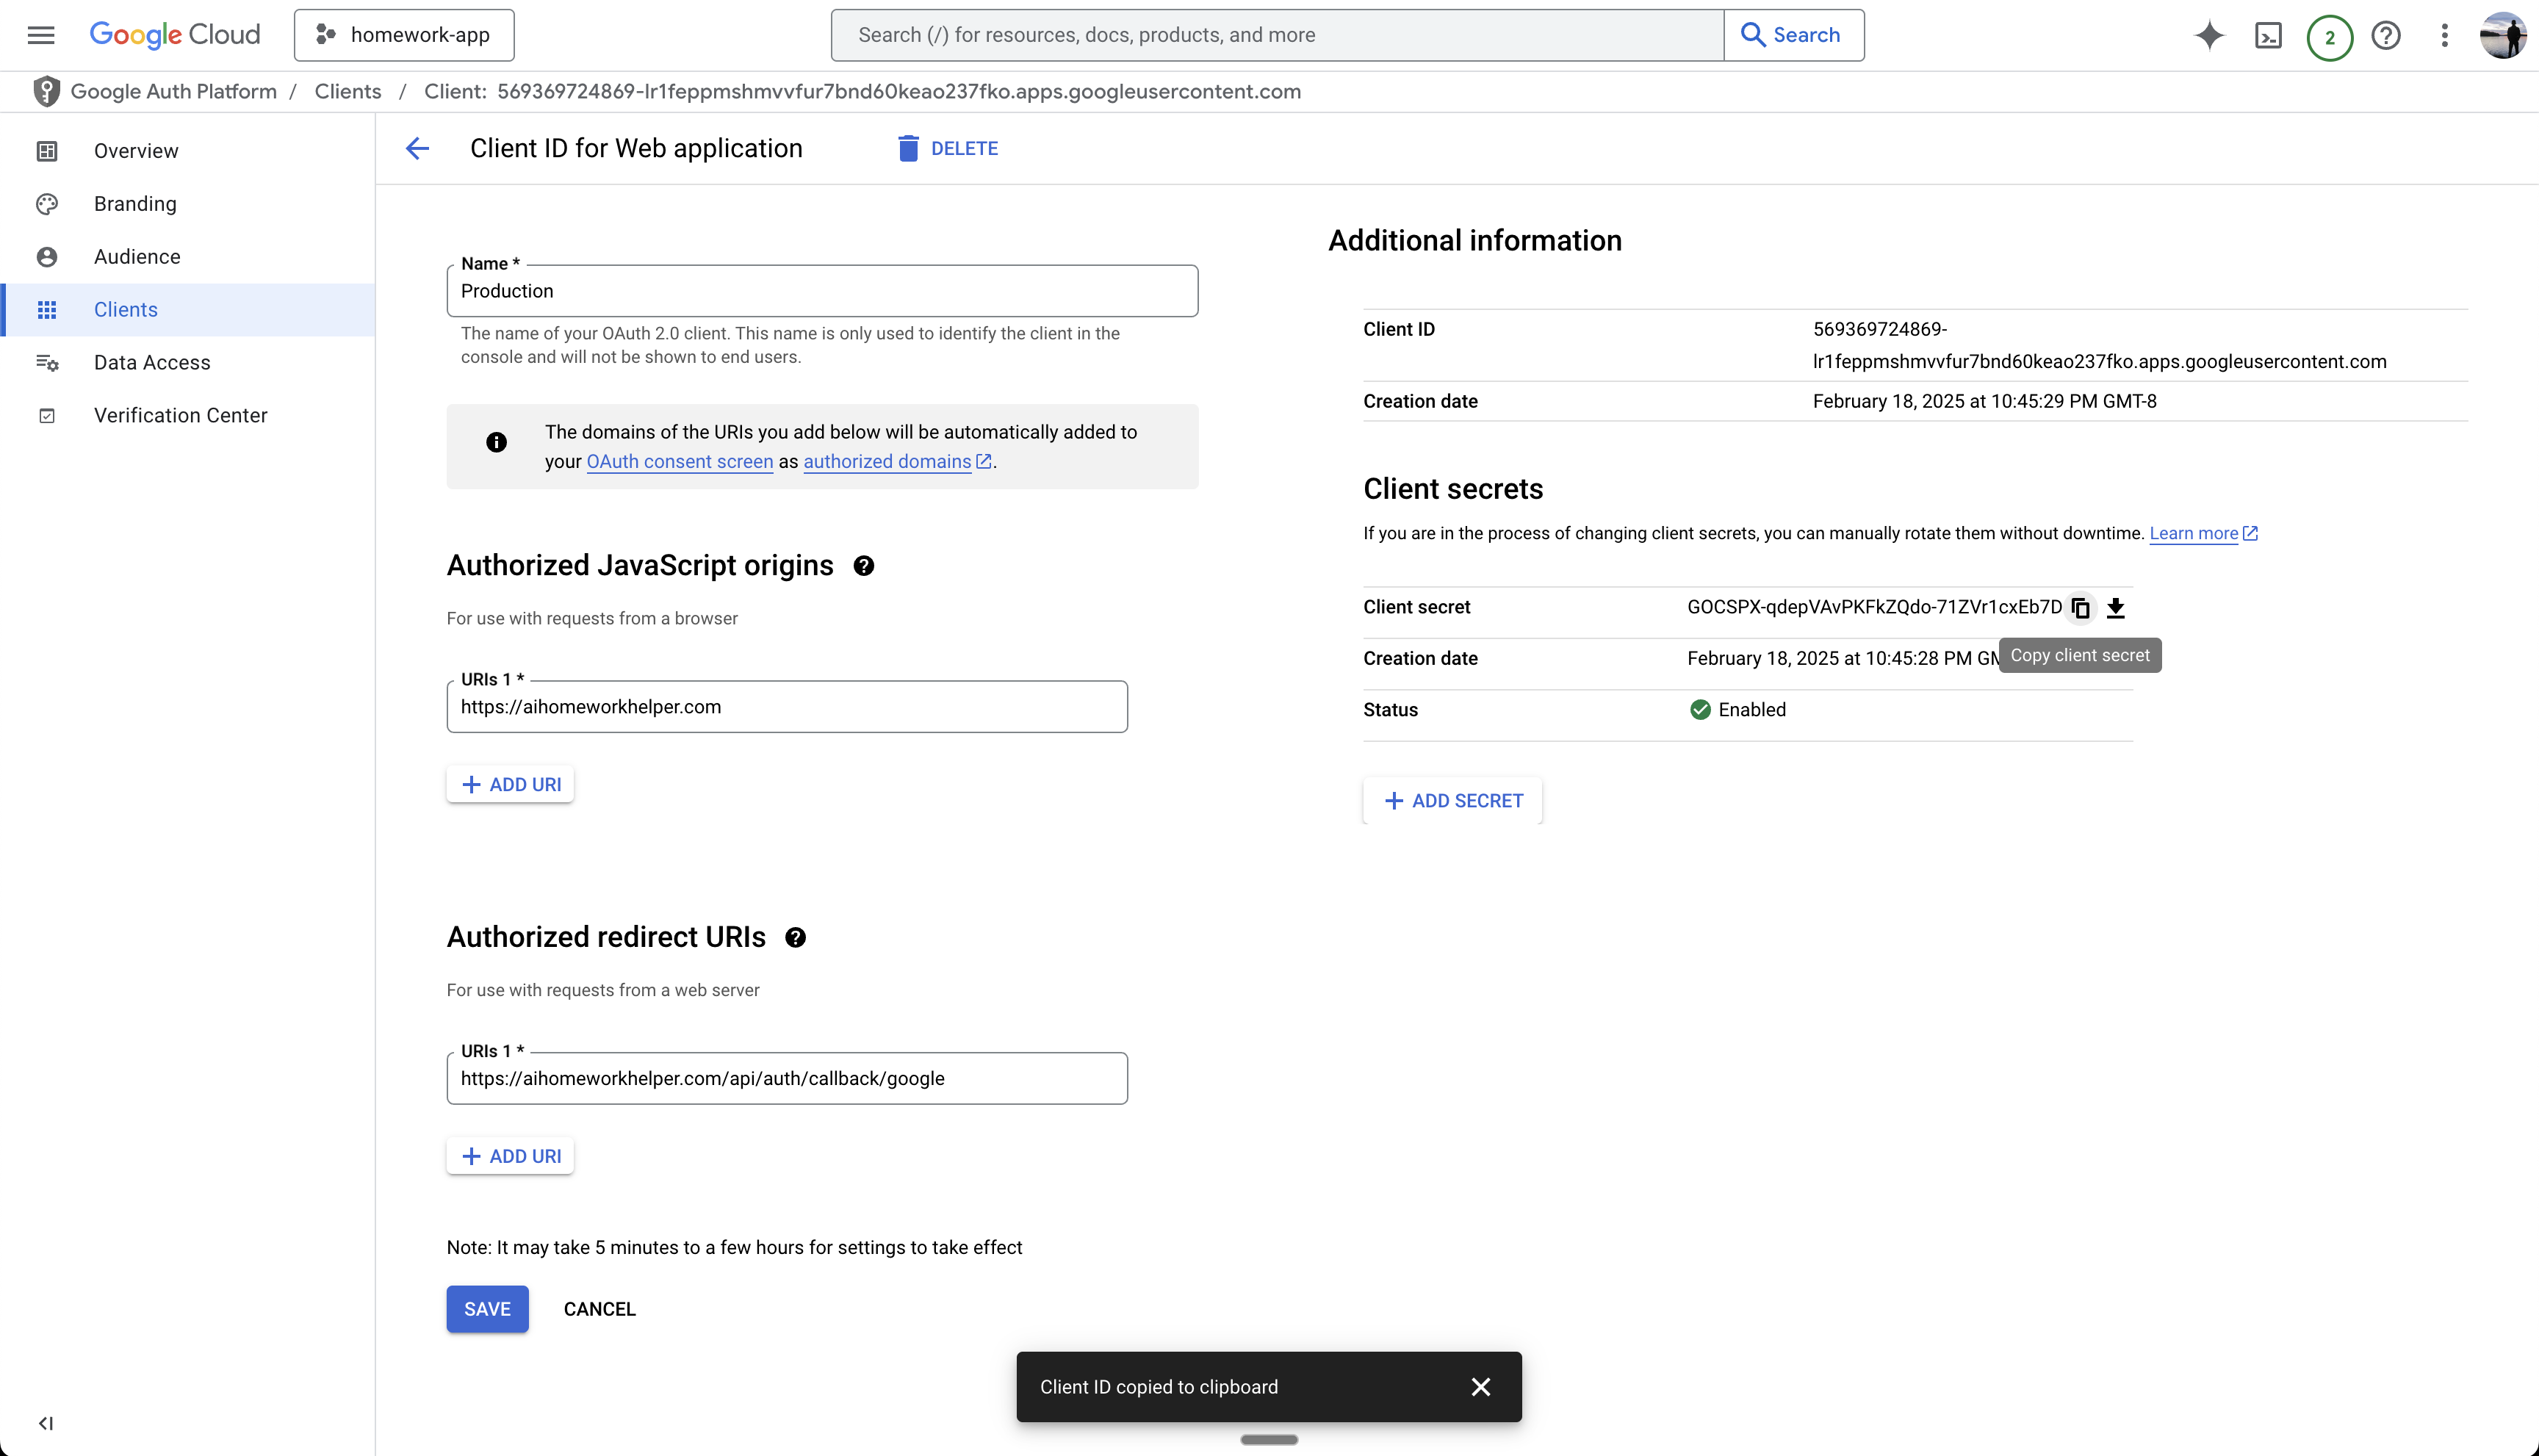Add URI under JavaScript origins
2539x1456 pixels.
click(x=510, y=785)
